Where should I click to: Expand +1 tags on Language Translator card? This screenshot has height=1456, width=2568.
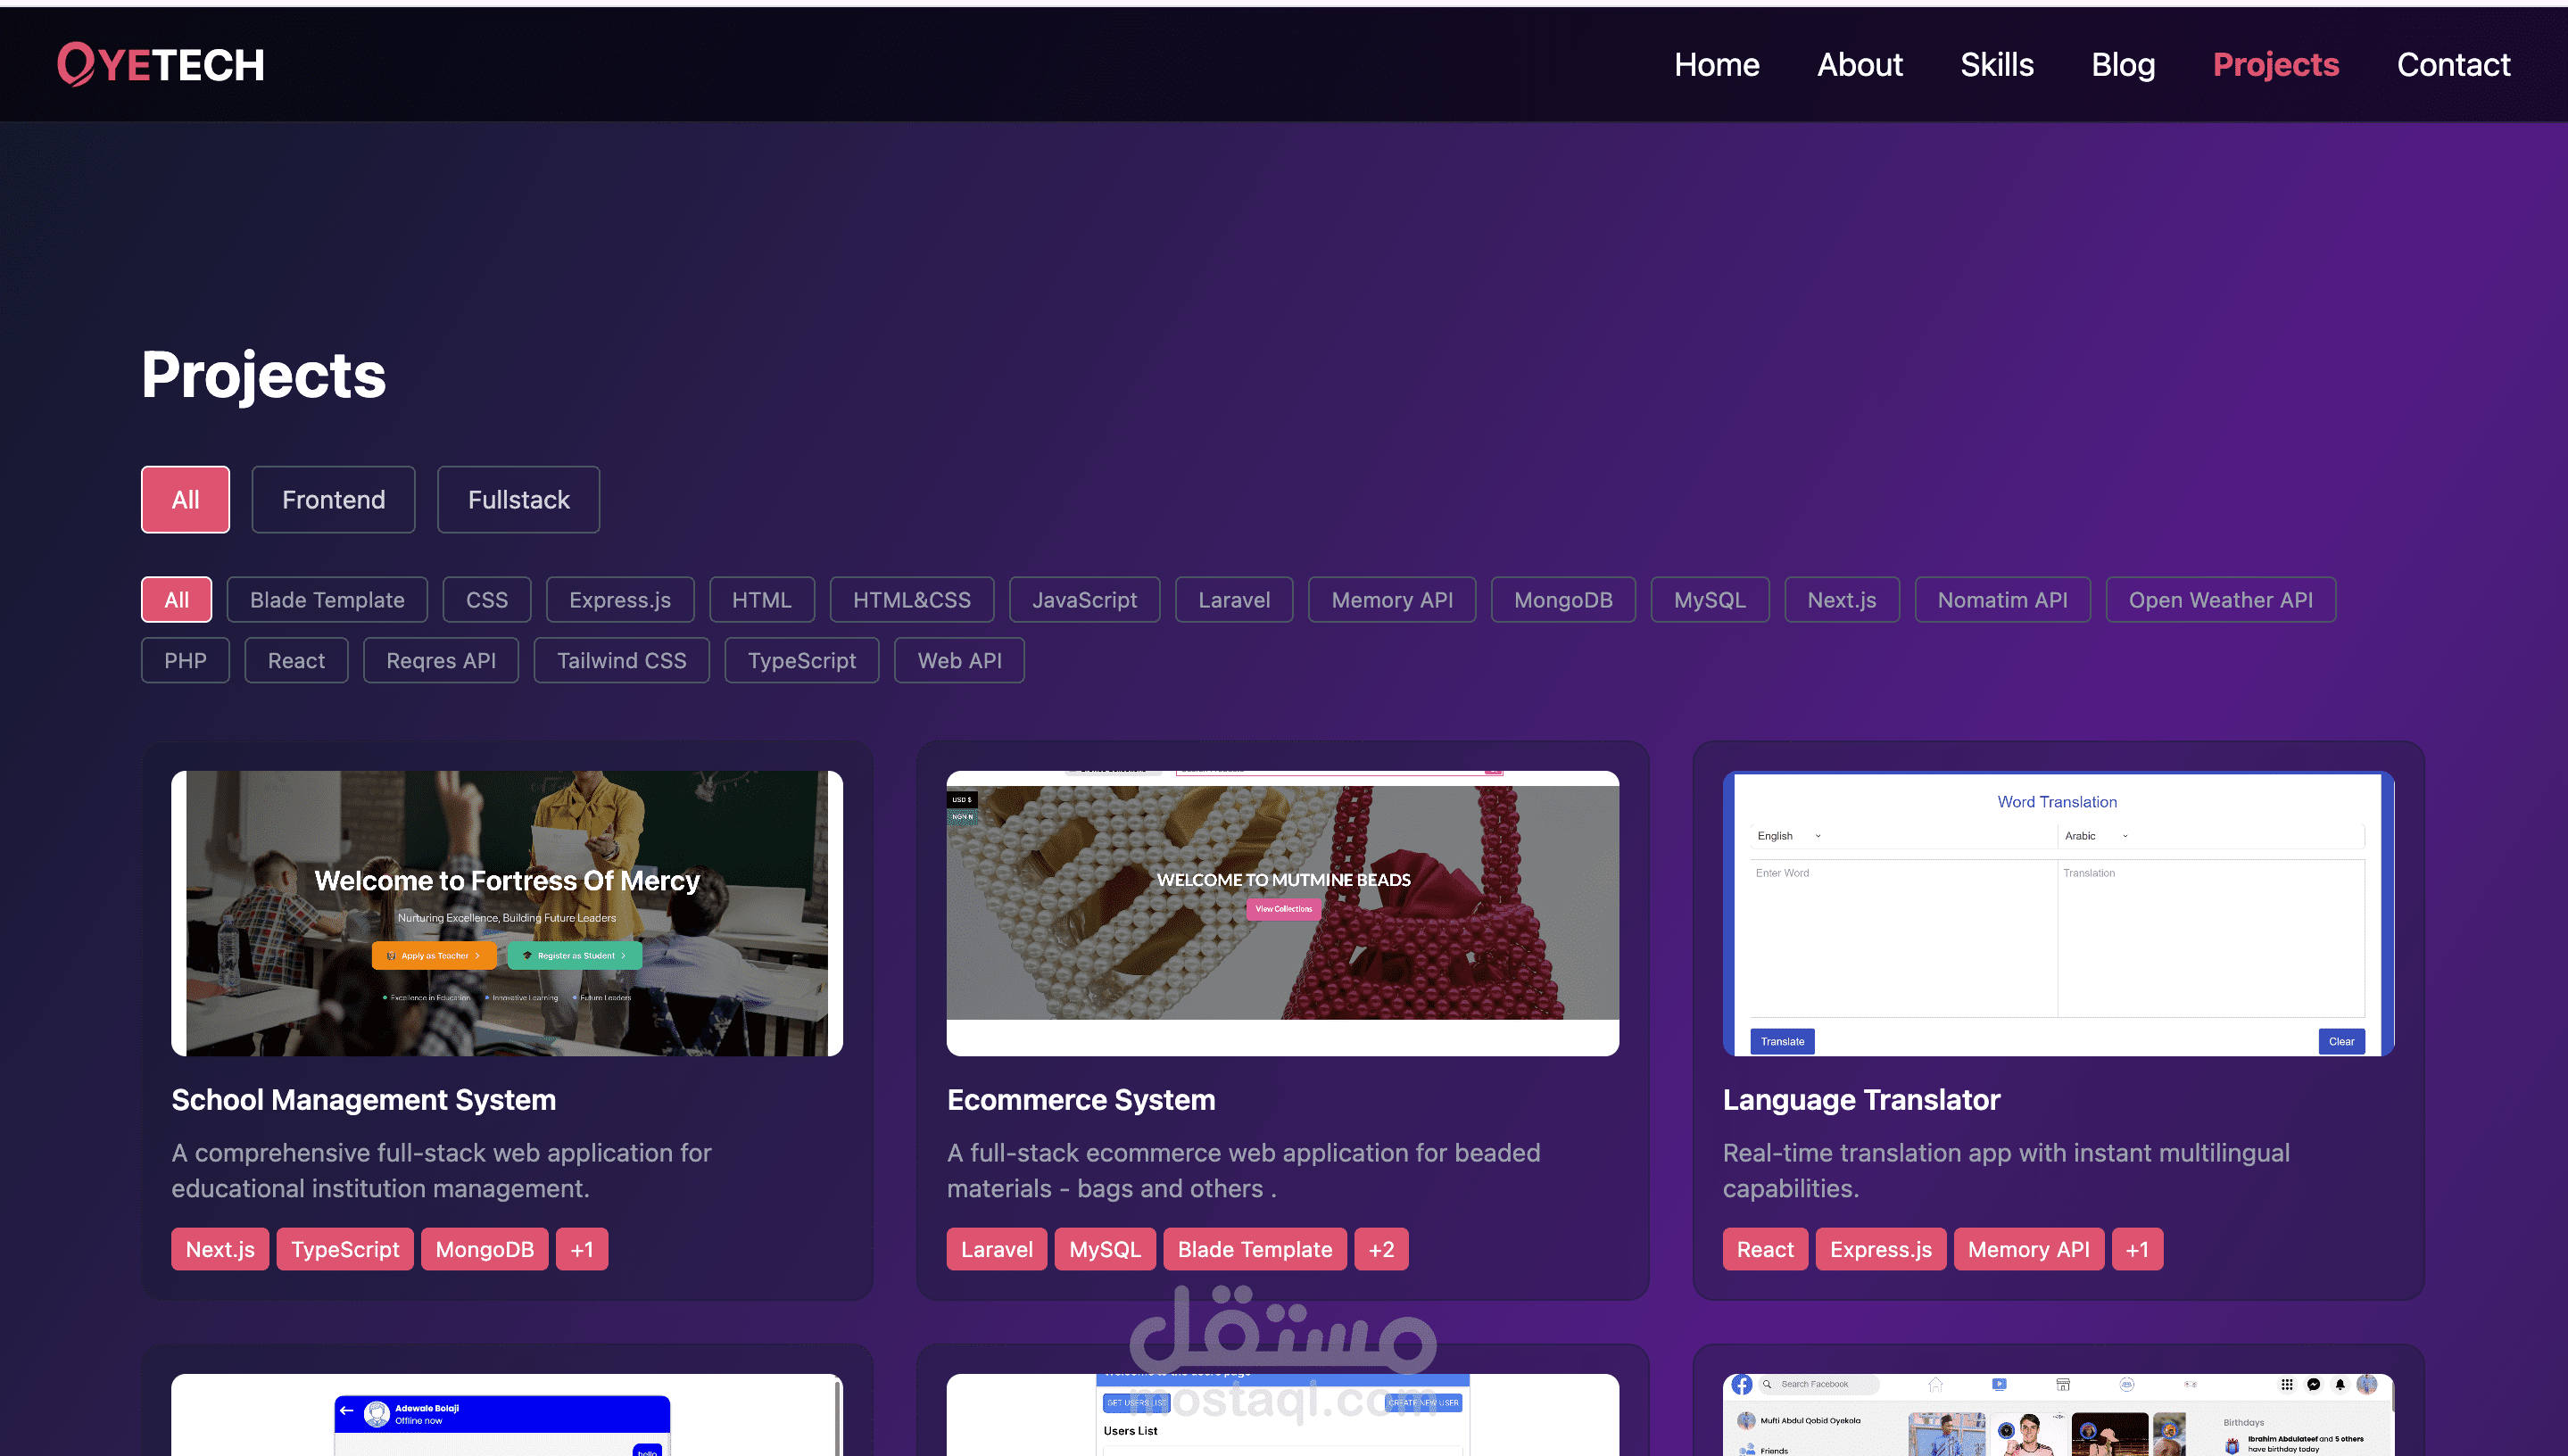tap(2137, 1249)
